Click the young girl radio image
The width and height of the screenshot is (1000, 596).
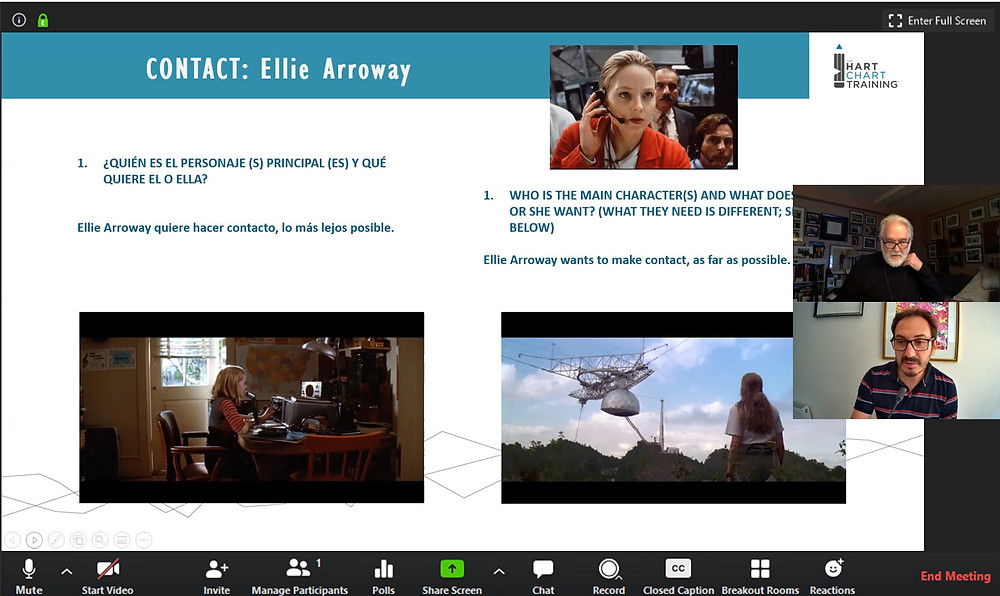pos(251,407)
